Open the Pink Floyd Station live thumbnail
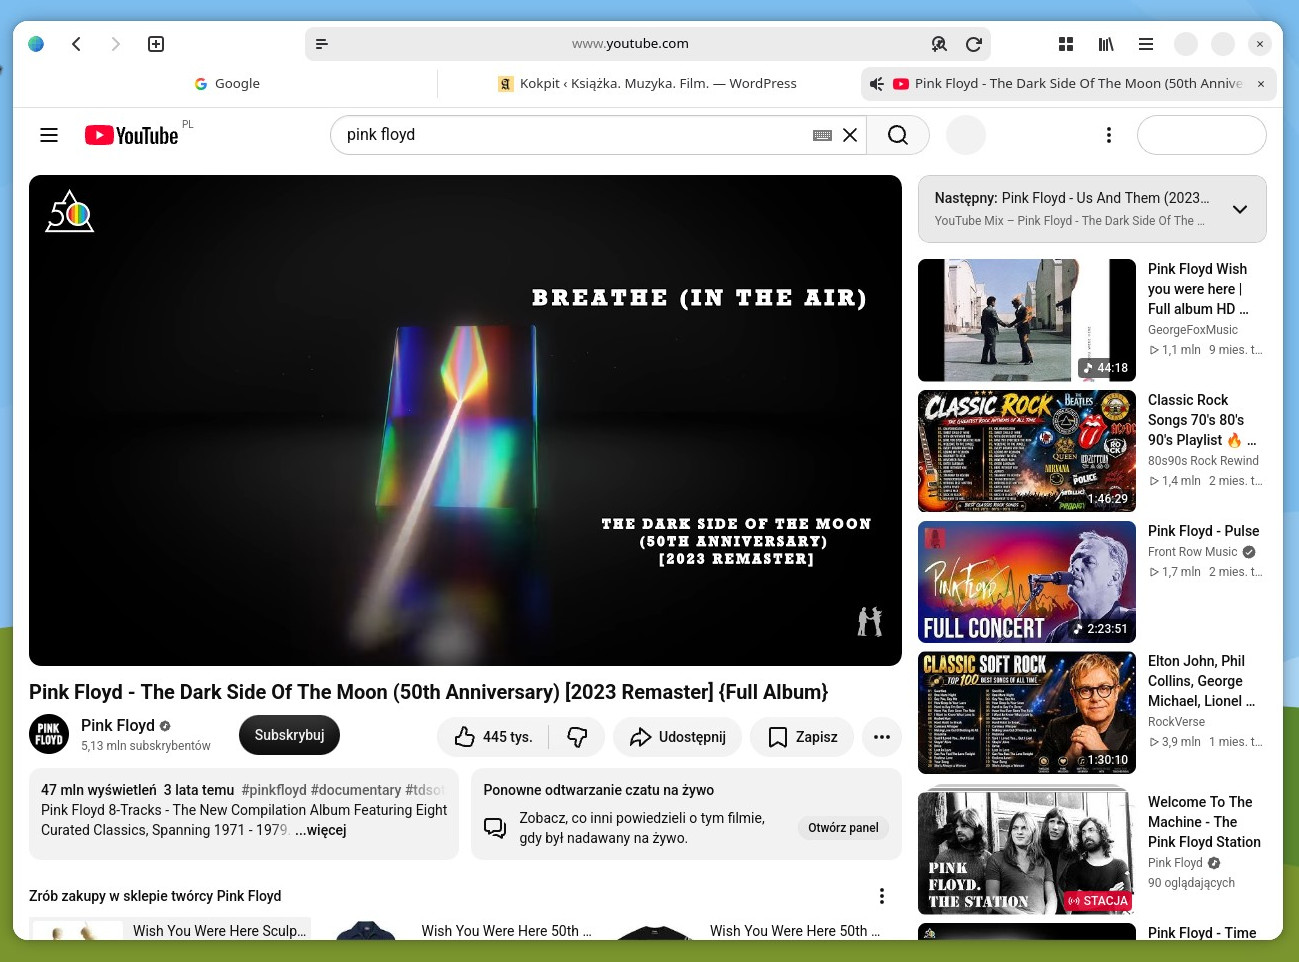Viewport: 1299px width, 962px height. pos(1027,853)
